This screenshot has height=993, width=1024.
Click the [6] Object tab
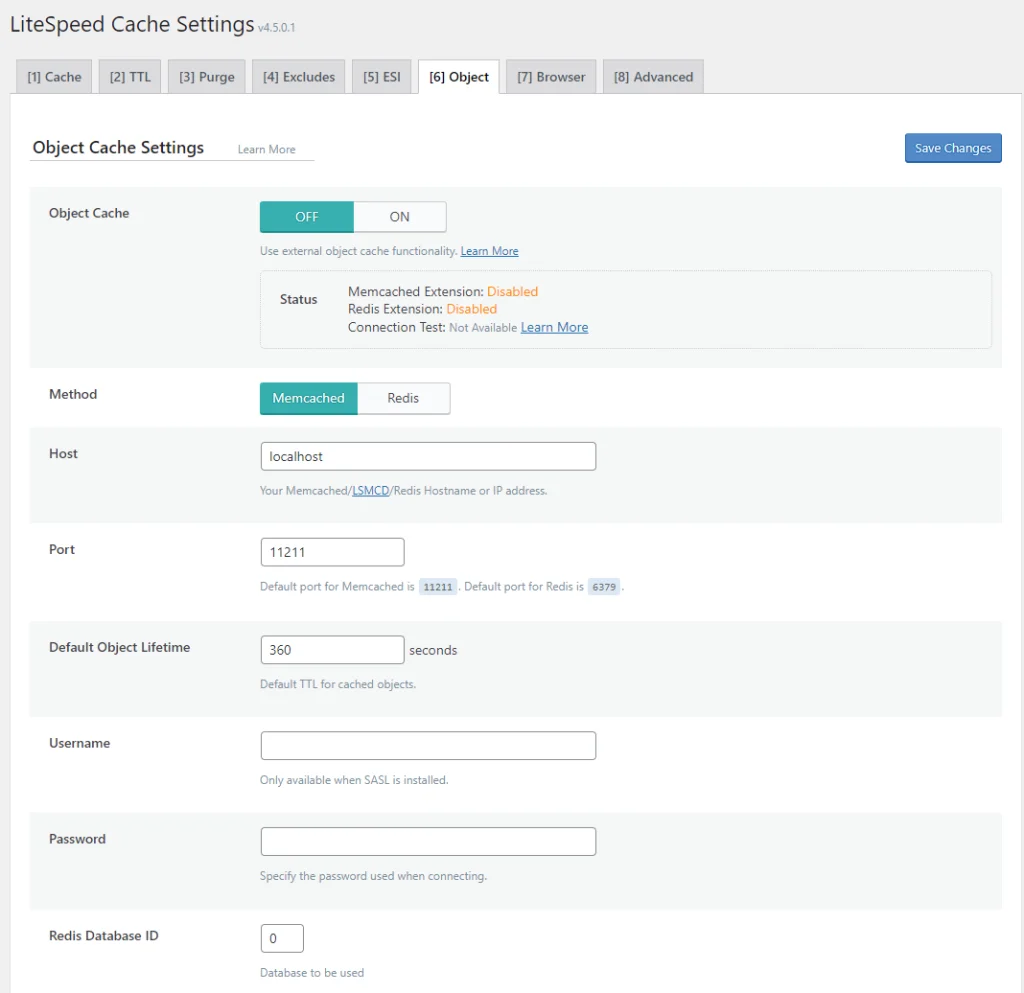pyautogui.click(x=458, y=77)
